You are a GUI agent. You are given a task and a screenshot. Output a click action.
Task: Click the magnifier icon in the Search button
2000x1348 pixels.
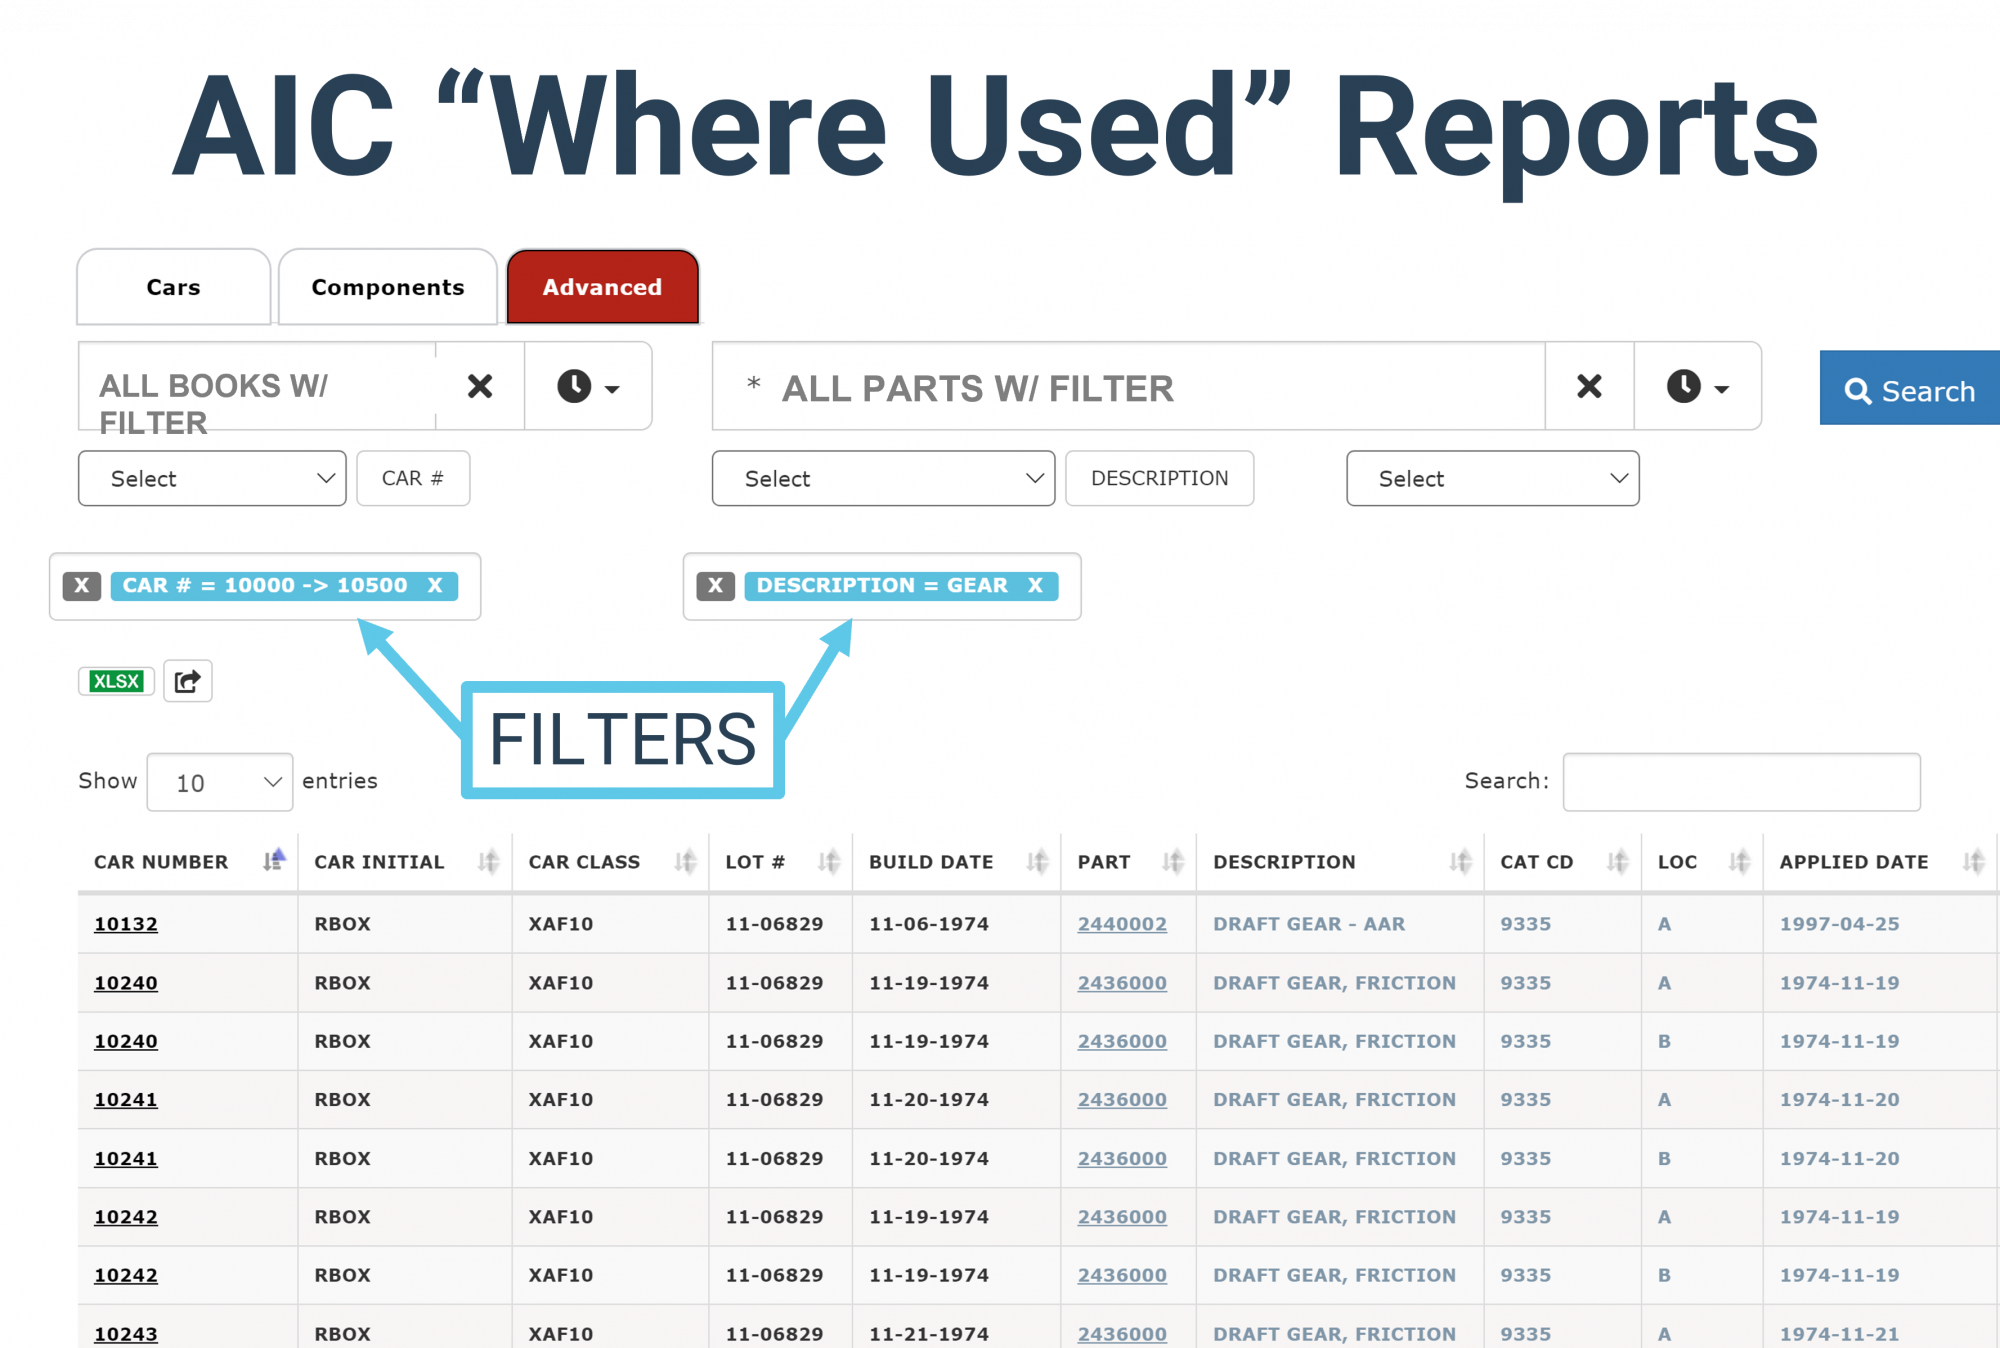tap(1860, 390)
